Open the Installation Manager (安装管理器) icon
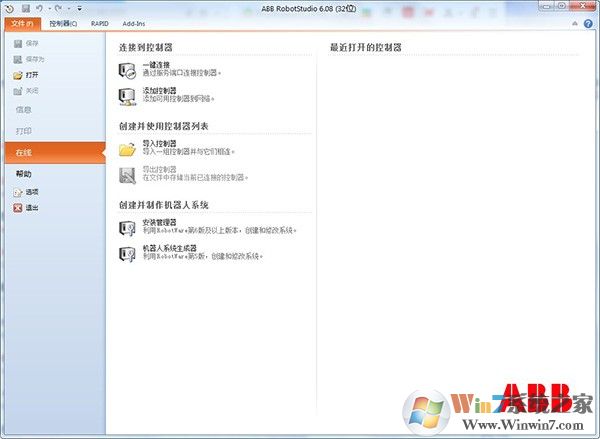 (x=127, y=227)
